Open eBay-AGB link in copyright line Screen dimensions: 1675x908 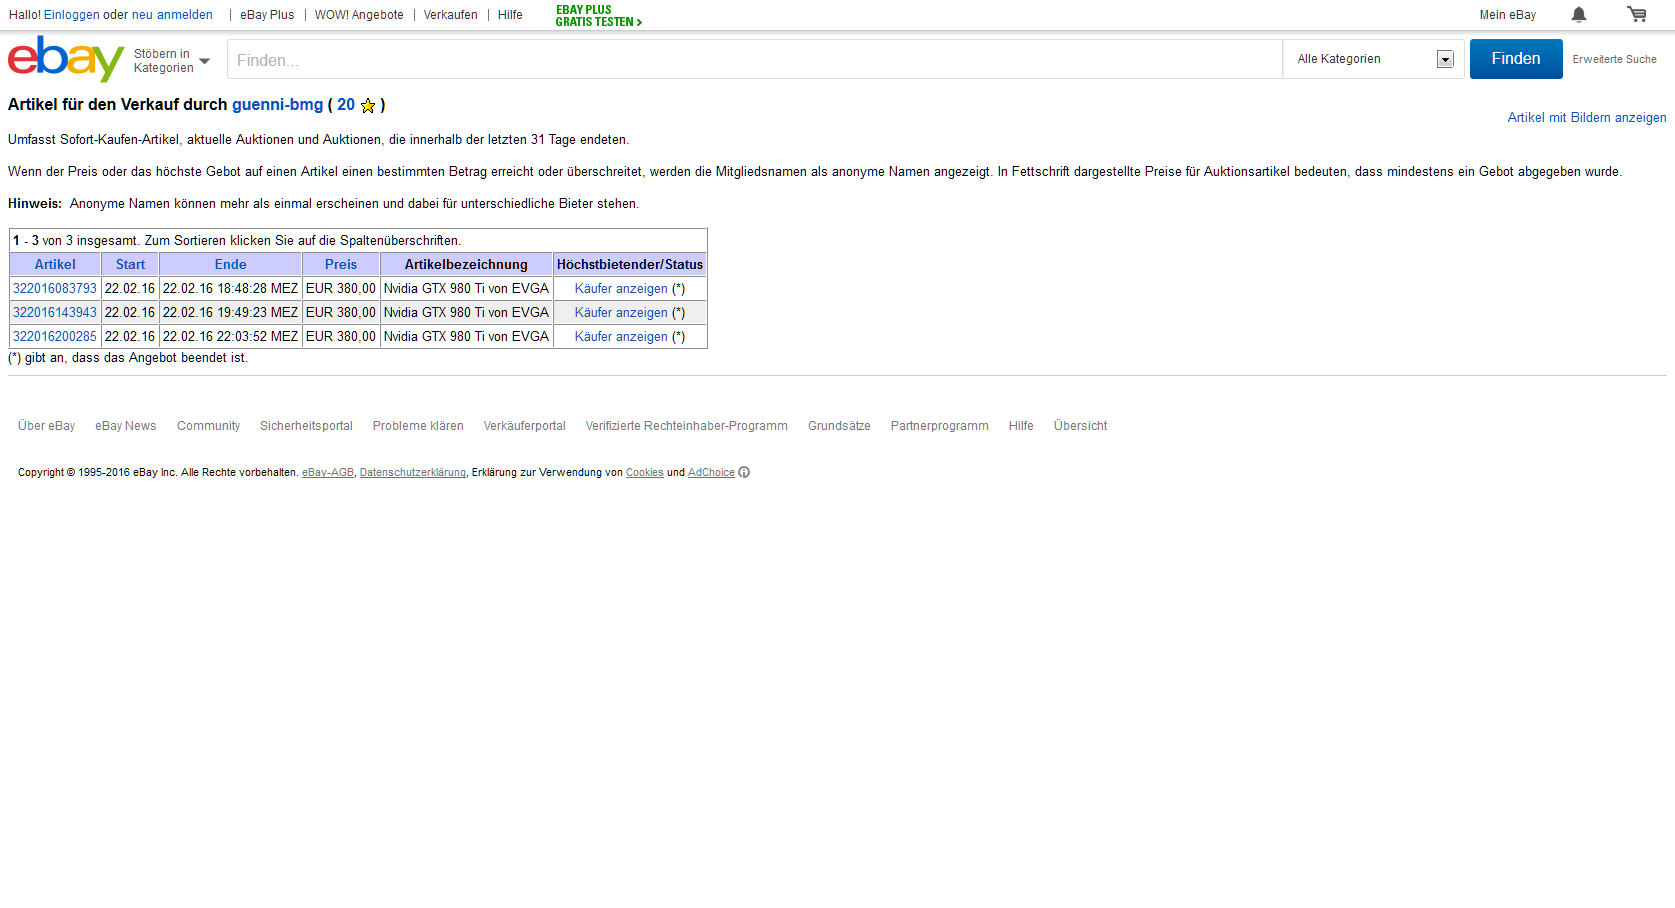328,473
